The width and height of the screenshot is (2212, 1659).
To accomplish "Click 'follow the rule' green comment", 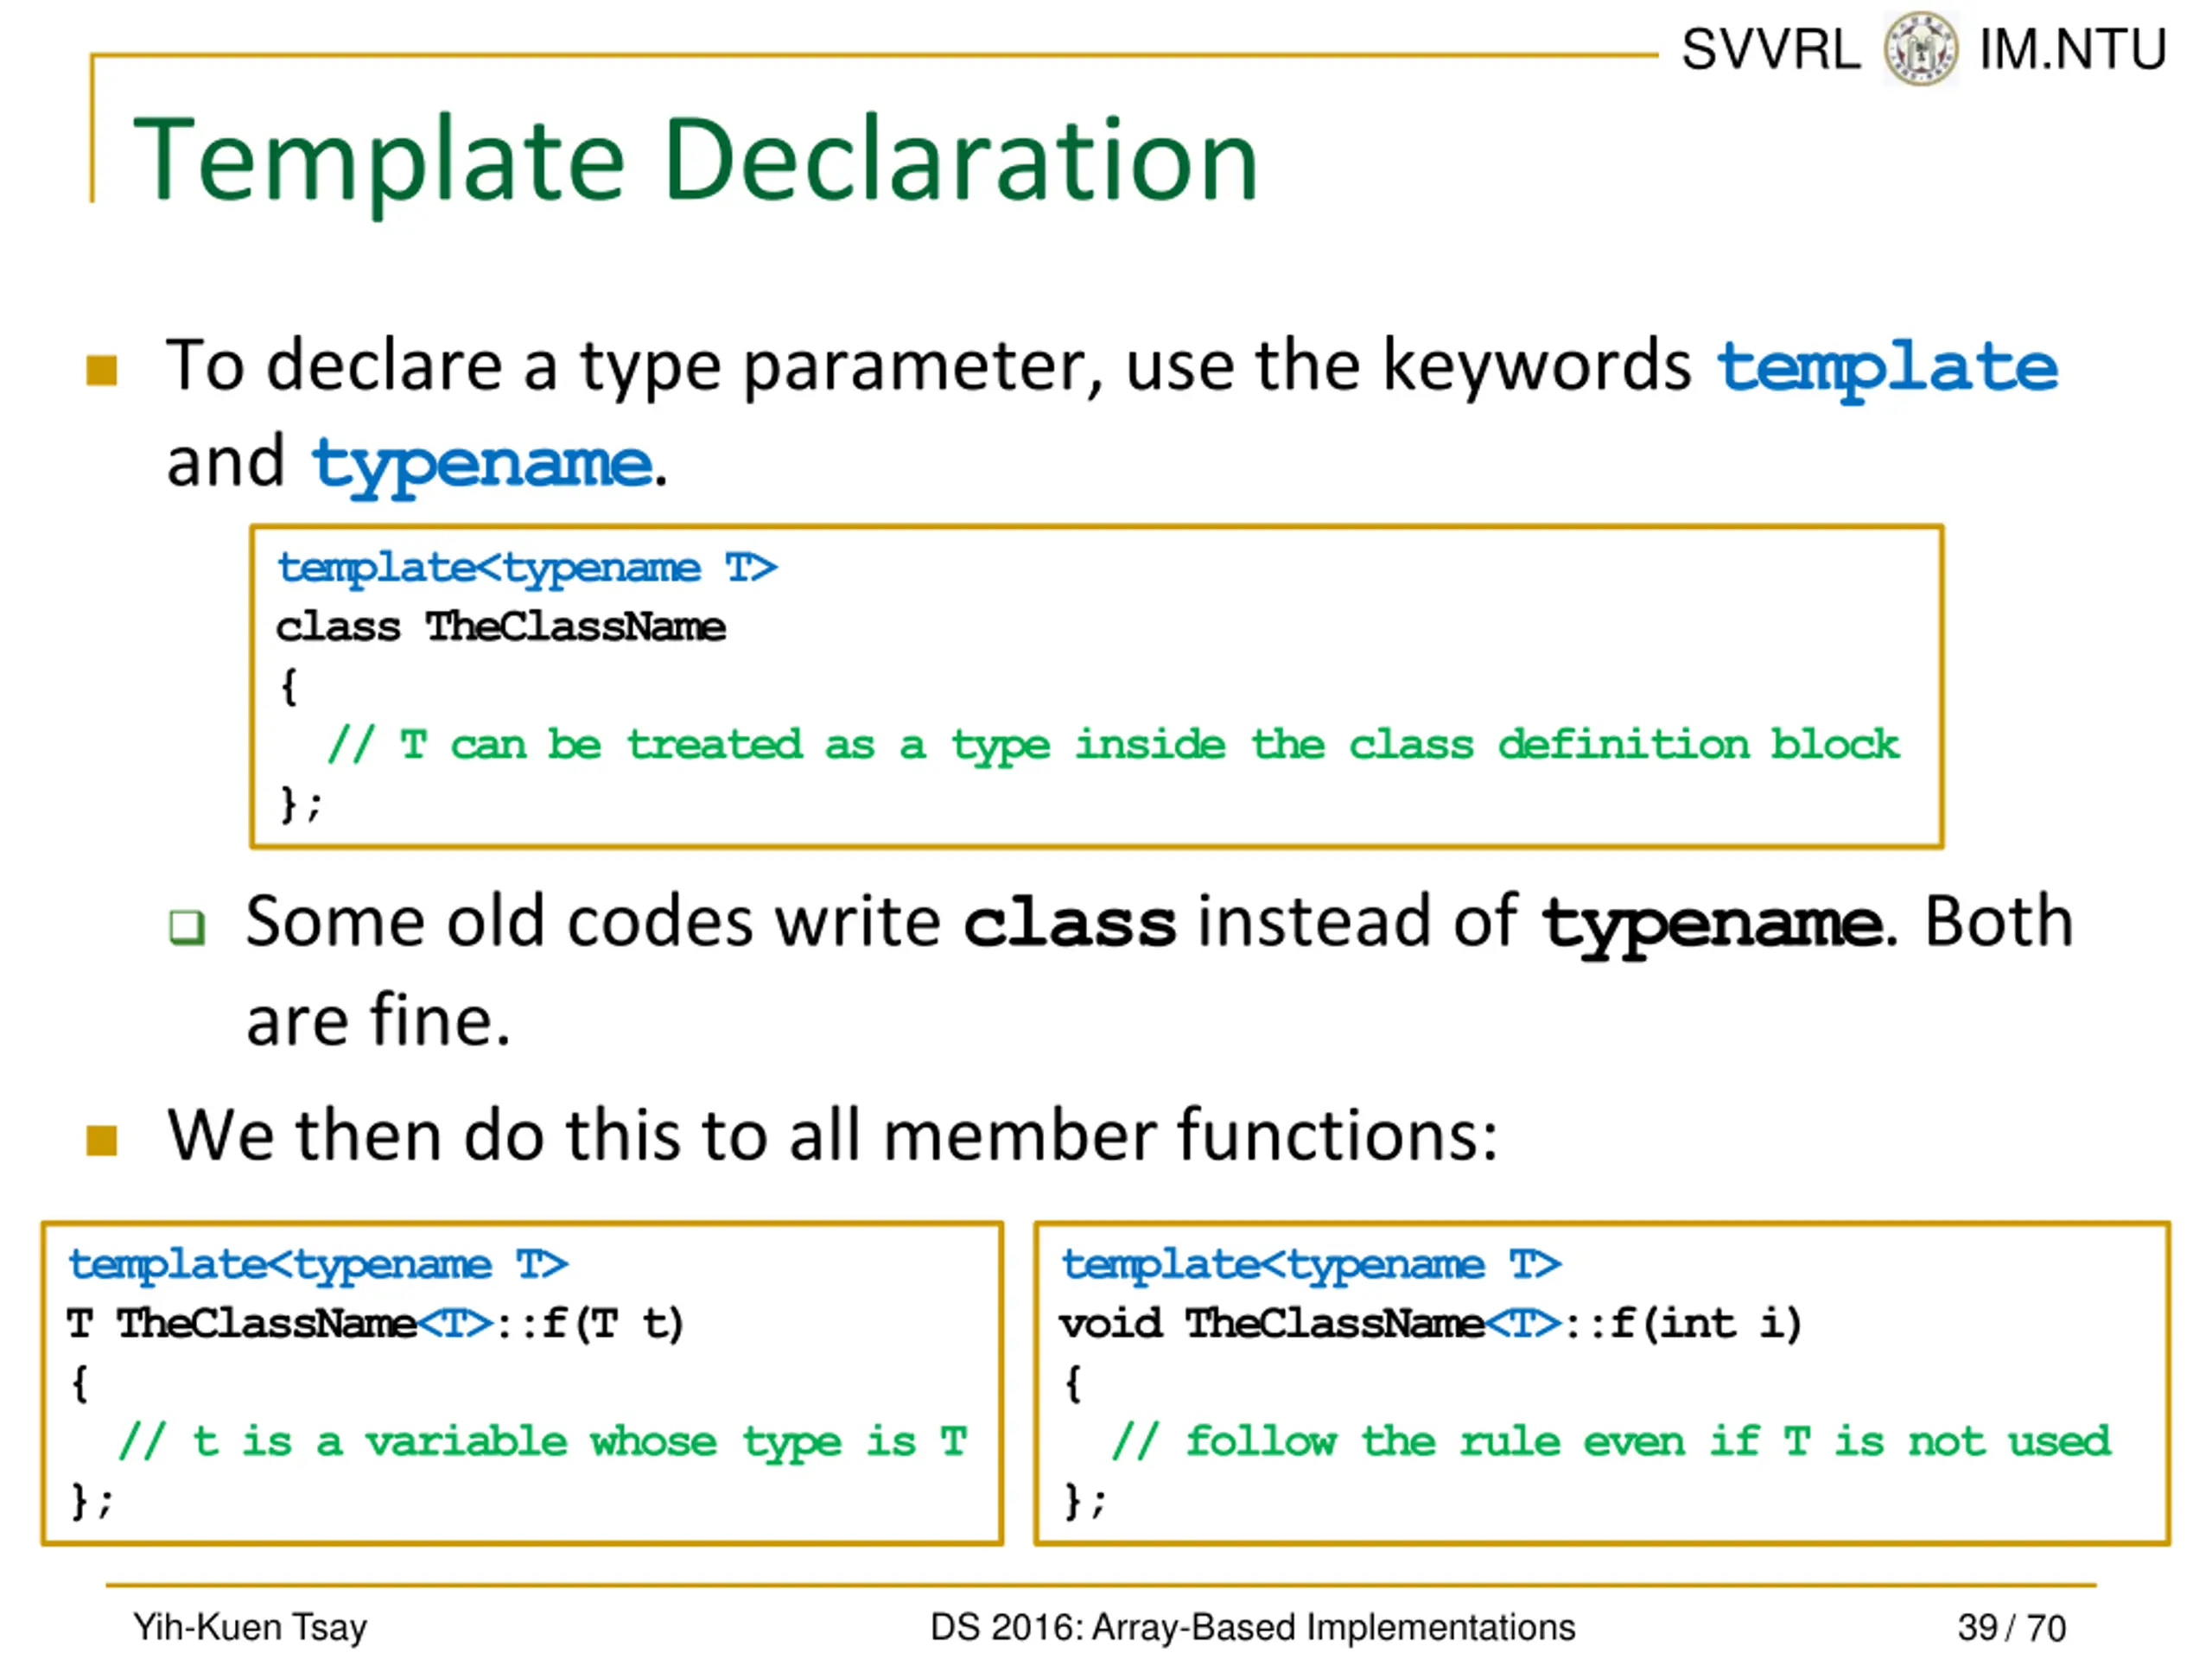I will click(1612, 1442).
